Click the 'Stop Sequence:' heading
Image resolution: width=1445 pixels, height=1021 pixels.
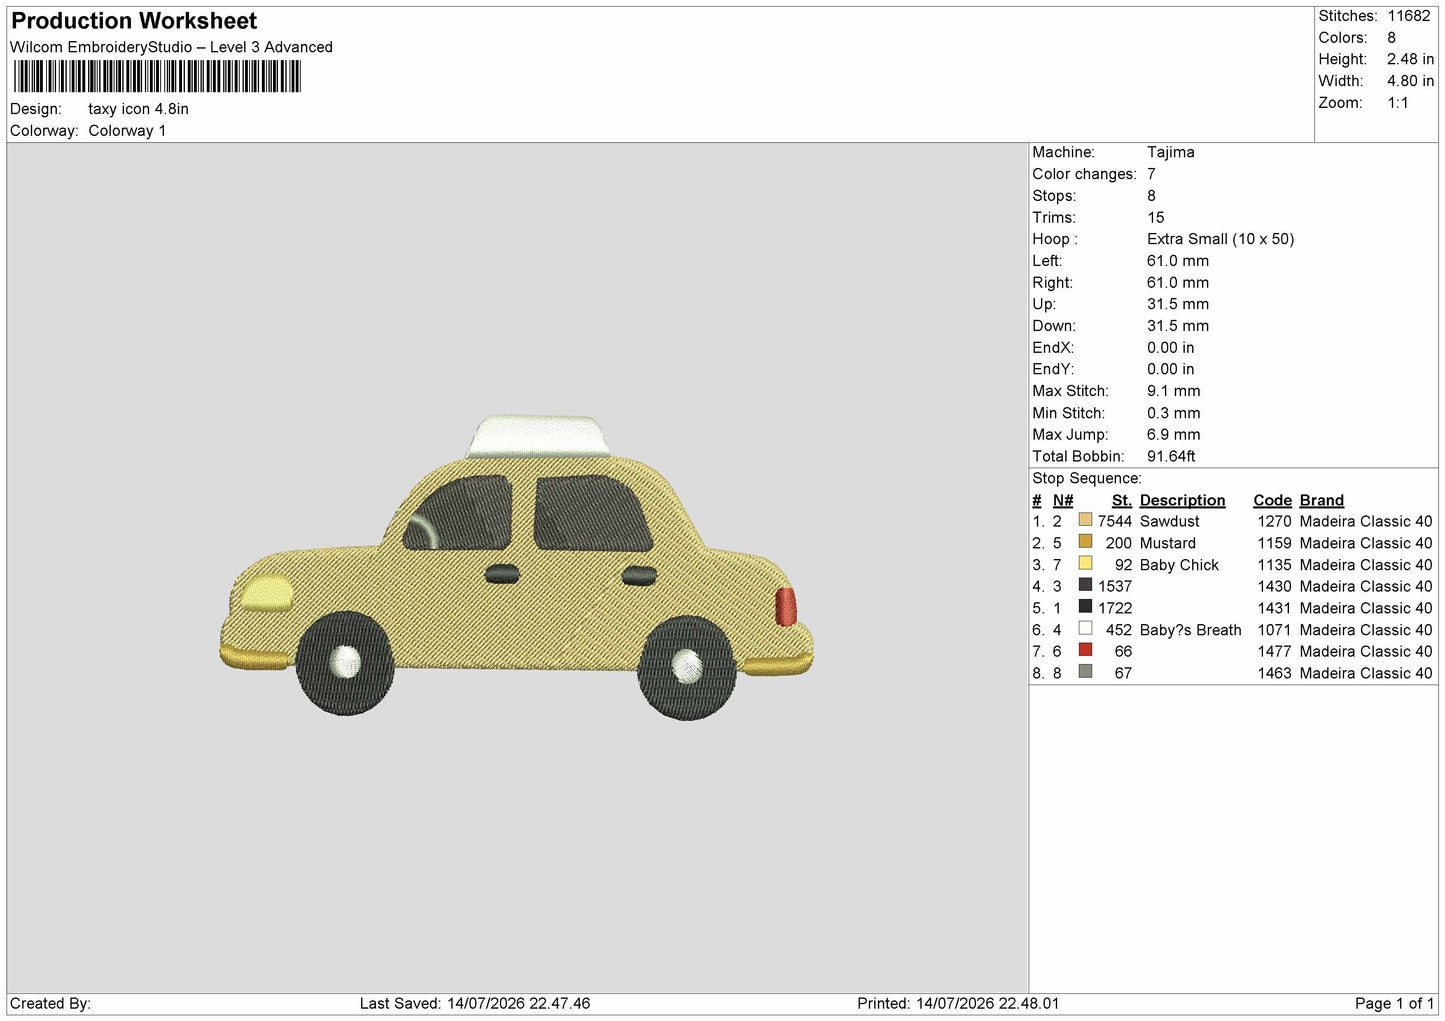coord(1087,478)
